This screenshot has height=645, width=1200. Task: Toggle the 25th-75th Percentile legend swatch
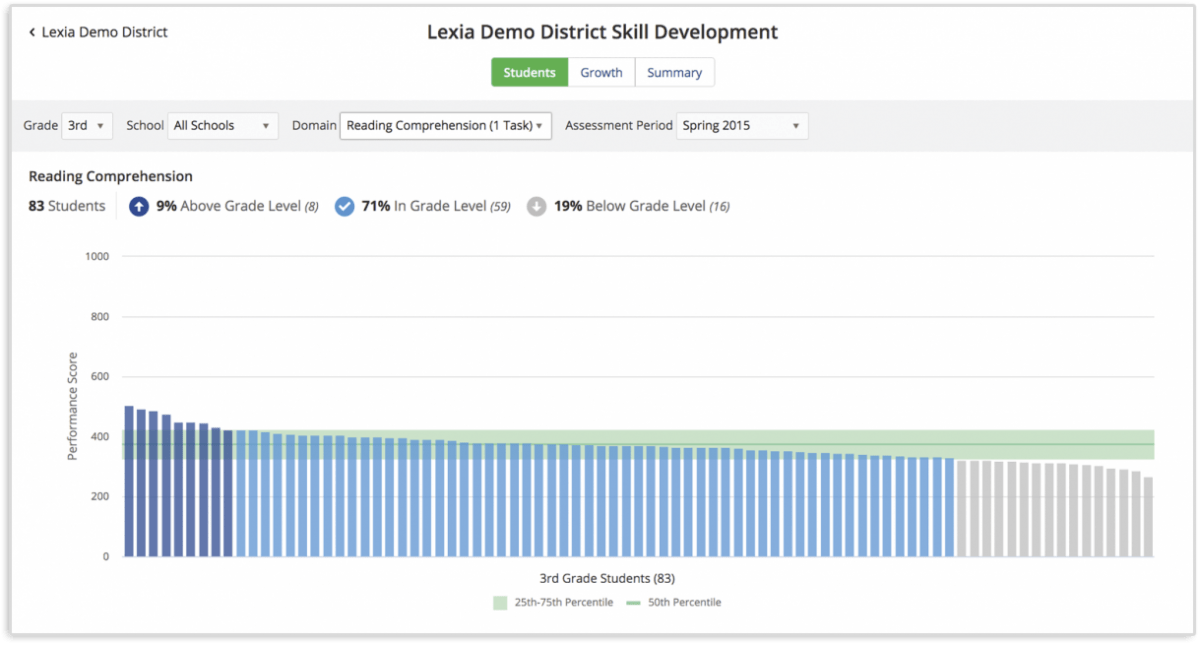point(500,602)
